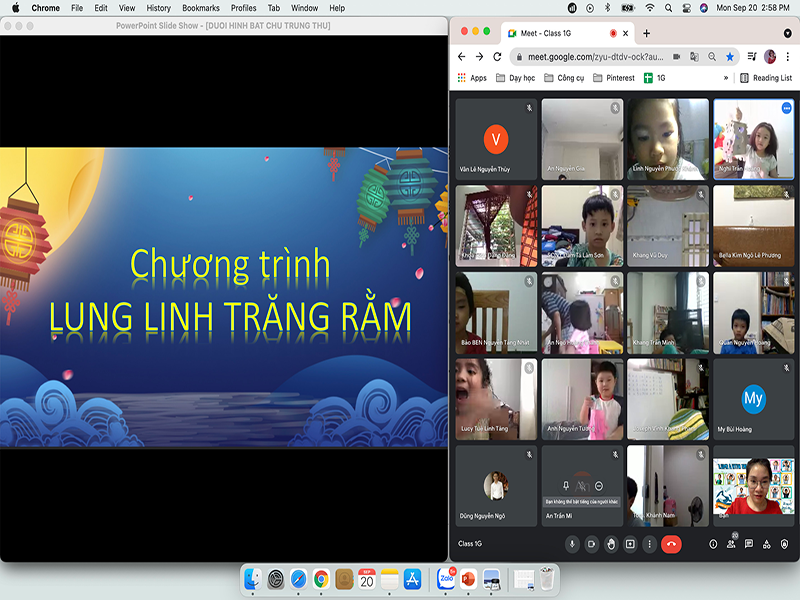Screen dimensions: 800x600
Task: Open Zalo from the Dock
Action: tap(445, 579)
